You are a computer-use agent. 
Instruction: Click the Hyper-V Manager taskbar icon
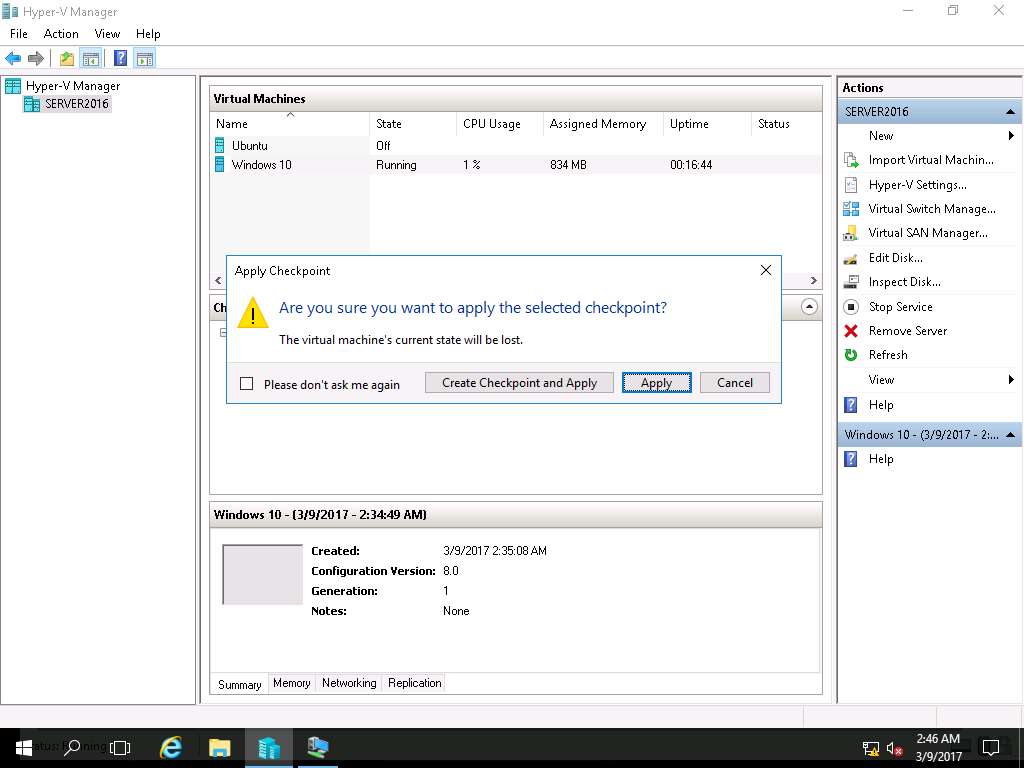click(x=268, y=748)
